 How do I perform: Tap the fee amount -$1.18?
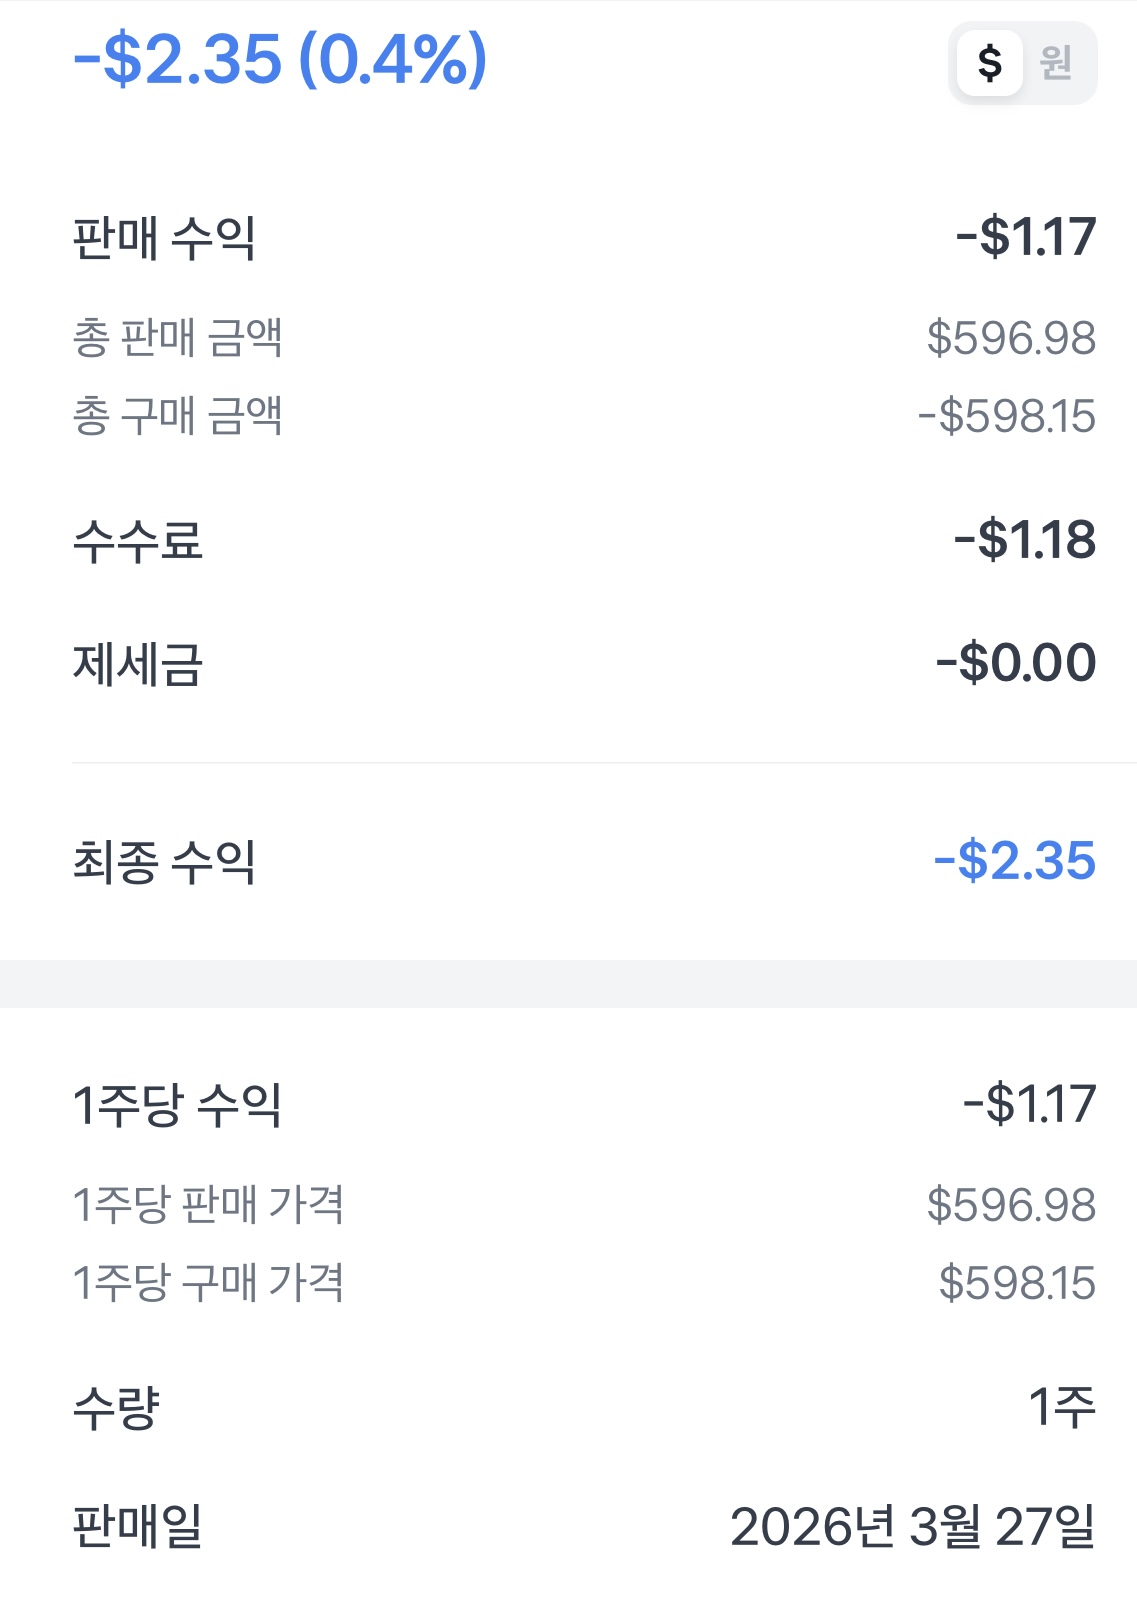point(1025,540)
